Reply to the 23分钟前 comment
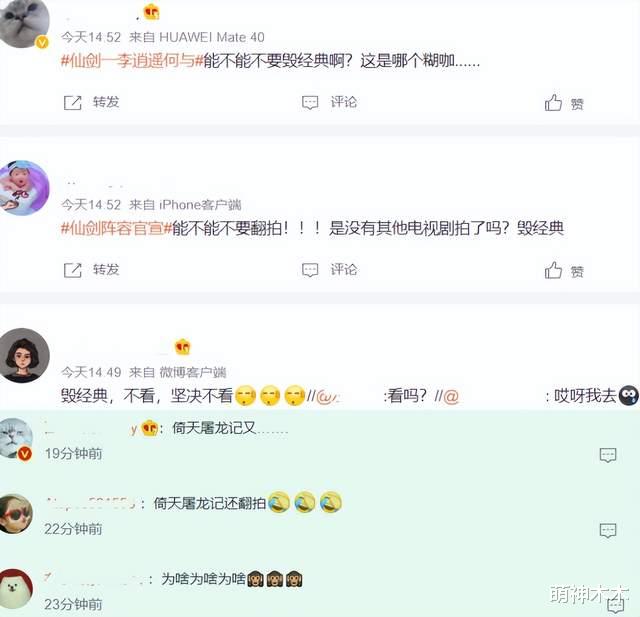This screenshot has height=617, width=640. tap(616, 606)
